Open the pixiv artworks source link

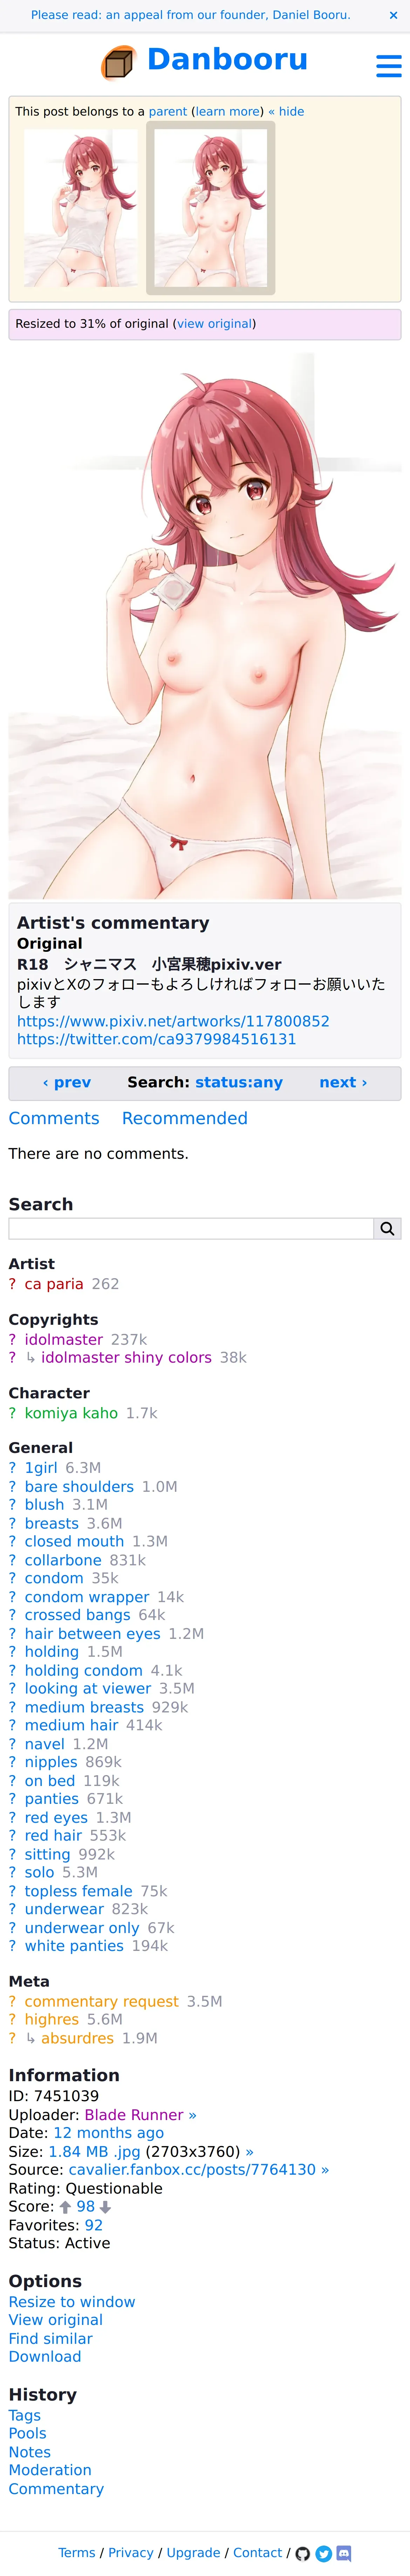[173, 1021]
